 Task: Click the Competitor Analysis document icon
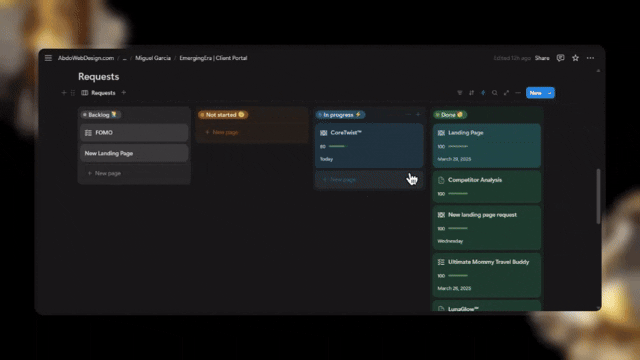click(x=441, y=180)
